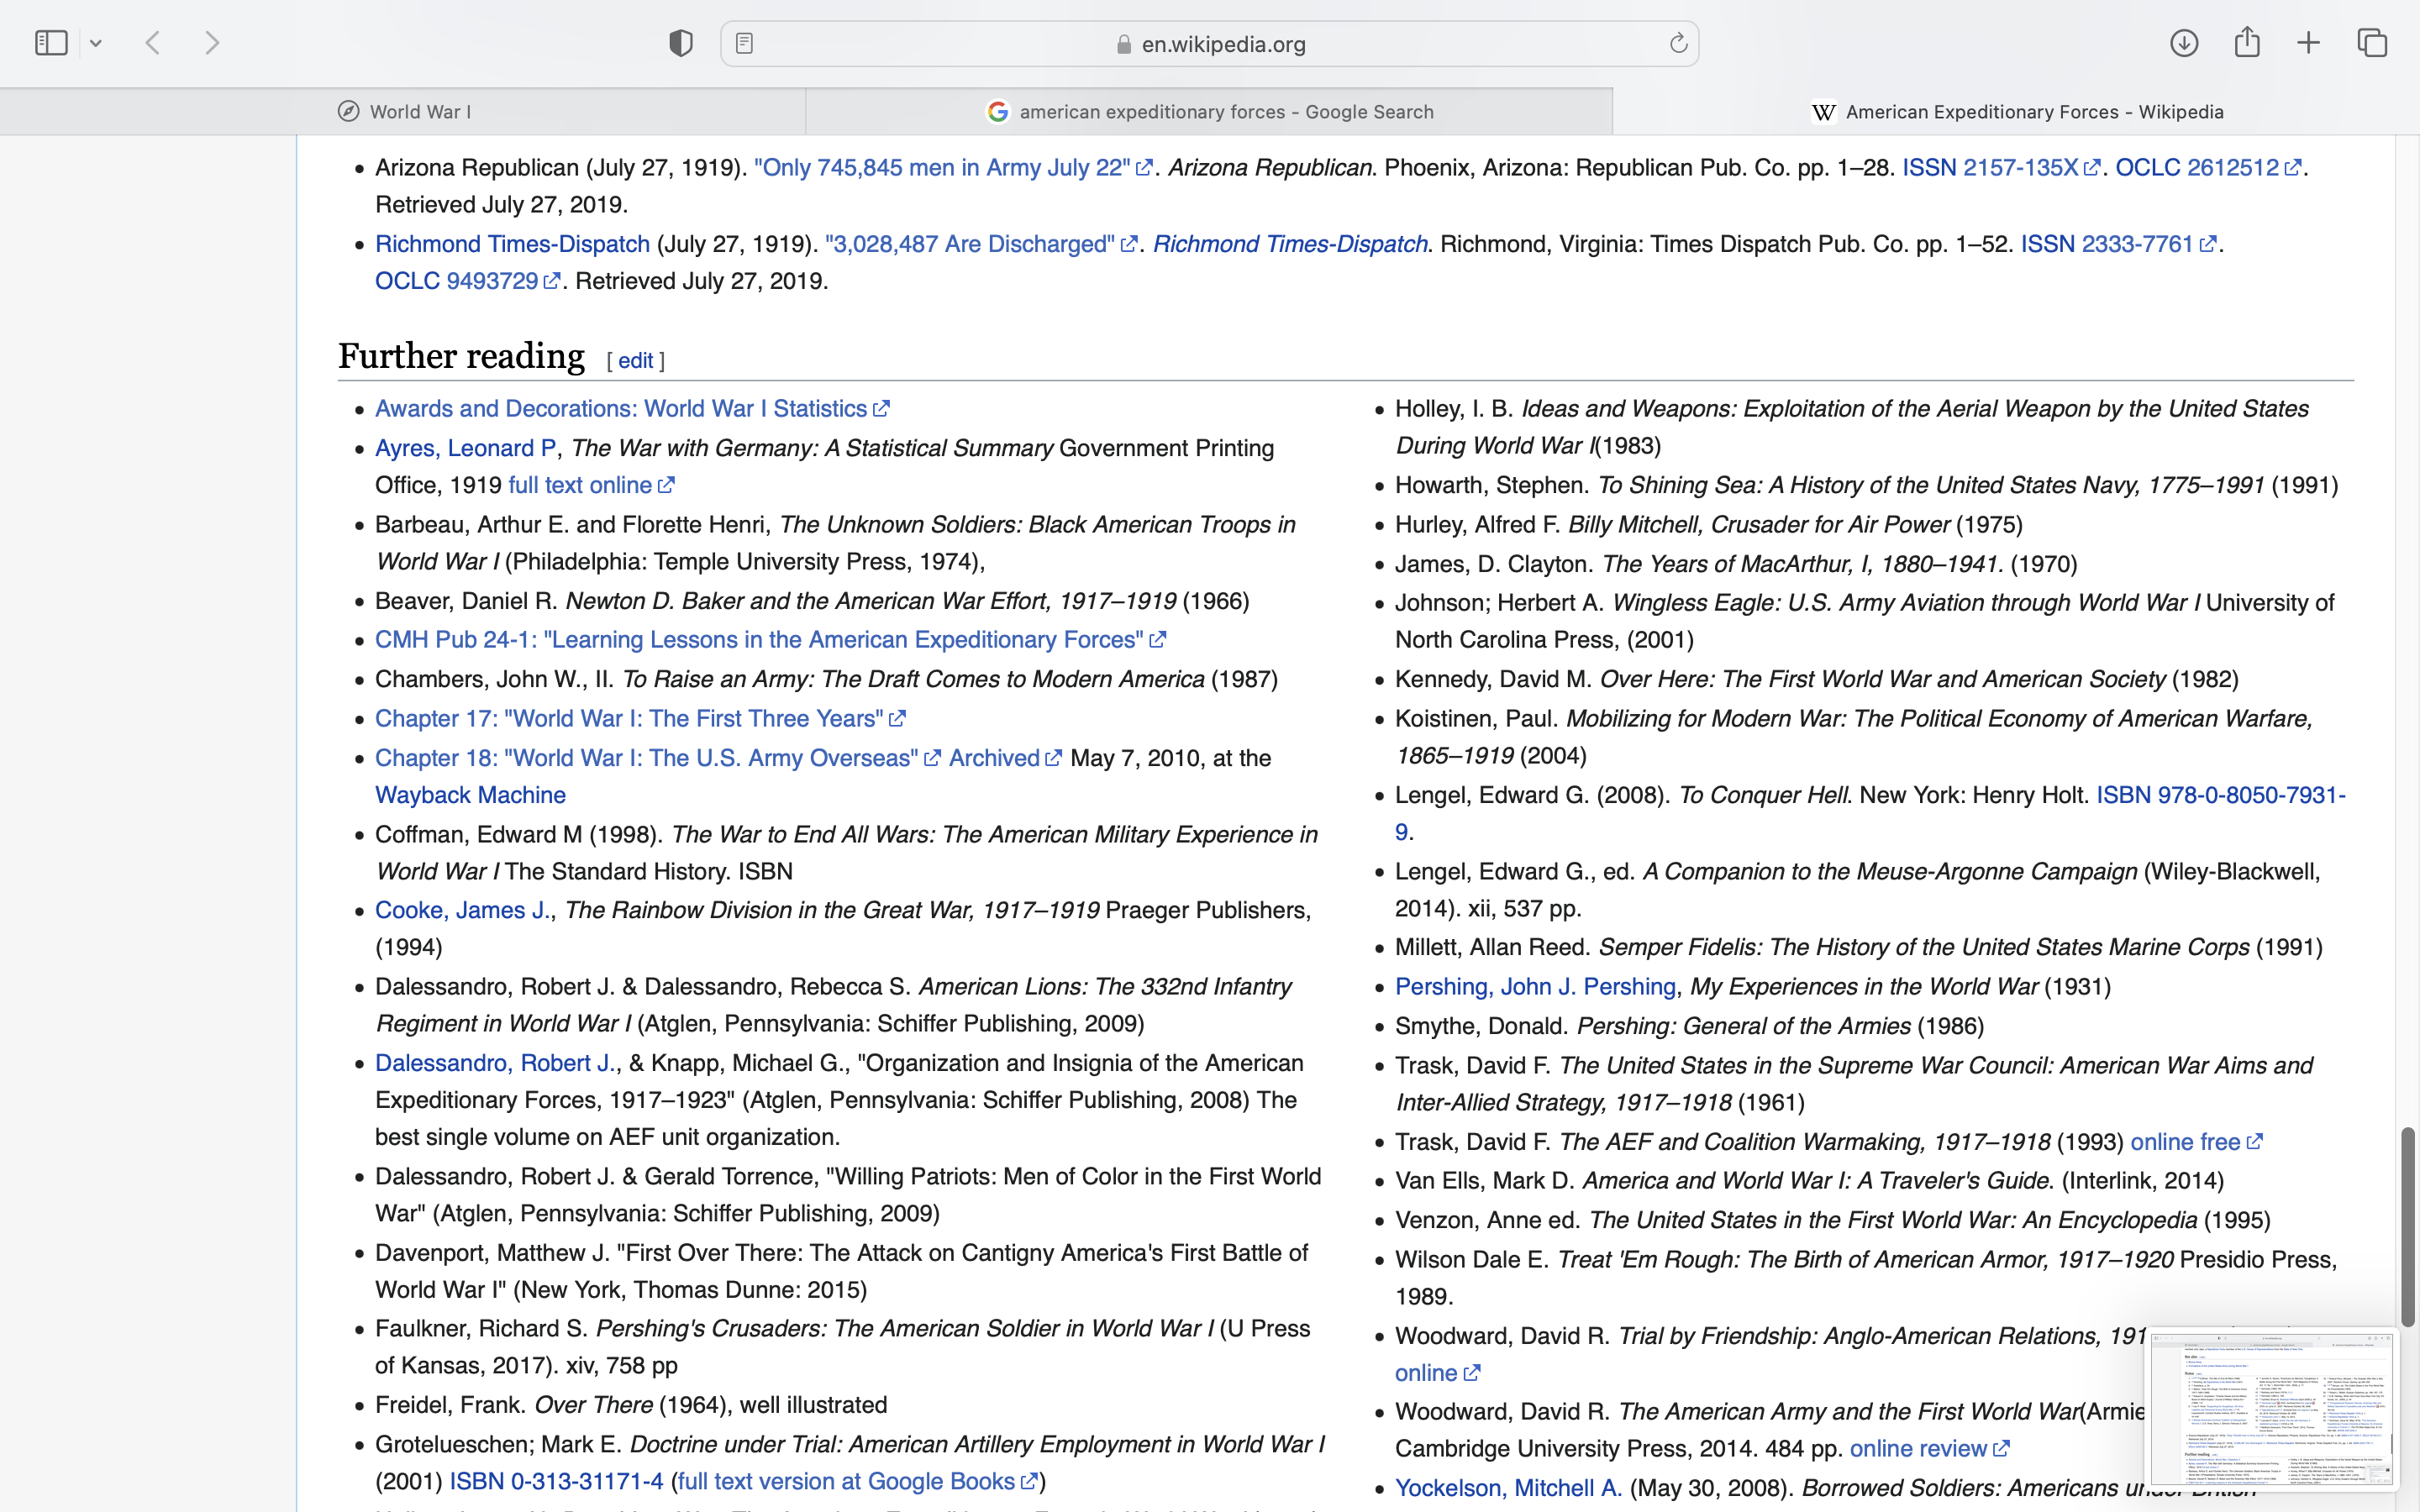The image size is (2420, 1512).
Task: Open the Downloads button
Action: coord(2184,43)
